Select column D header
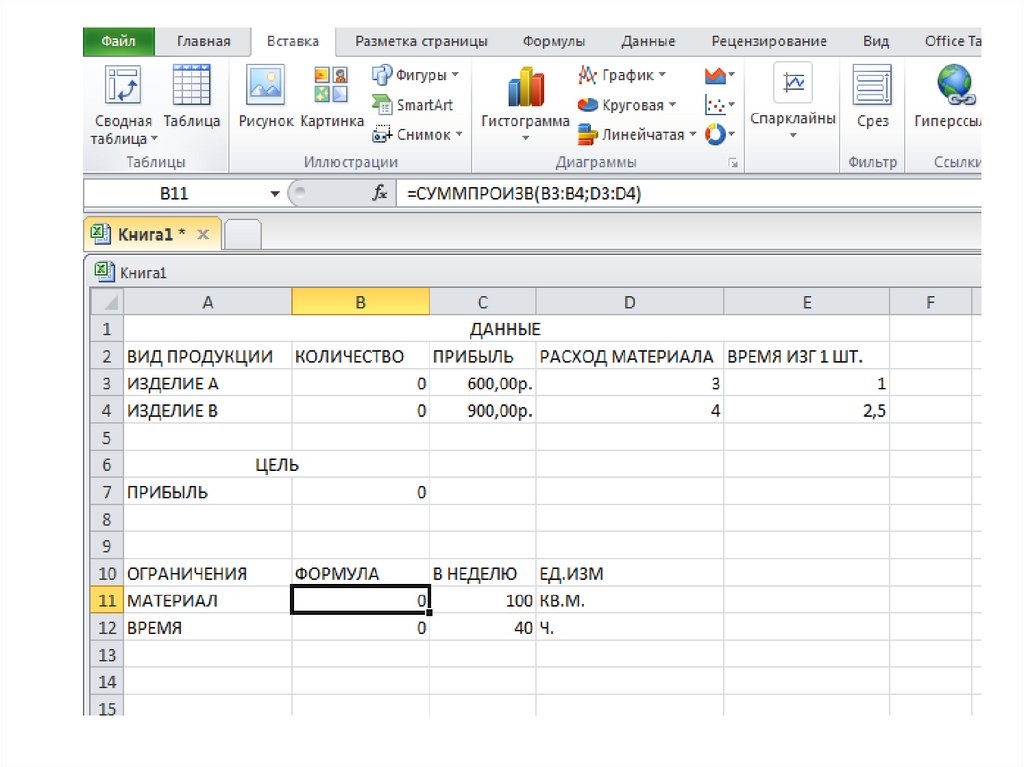Screen dimensions: 1024x767 (630, 302)
